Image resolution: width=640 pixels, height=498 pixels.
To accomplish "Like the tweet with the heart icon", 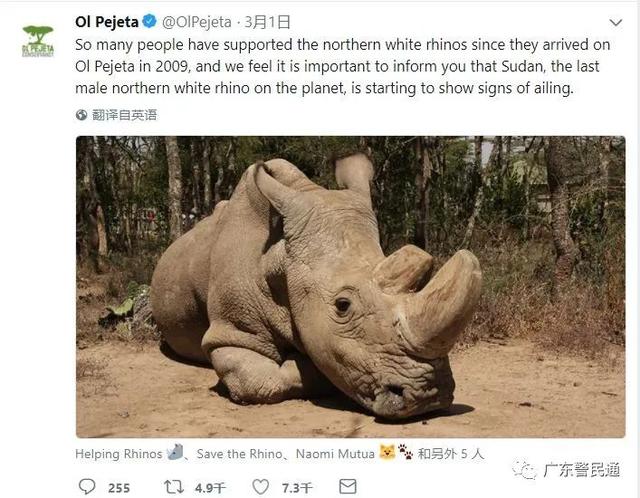I will [261, 487].
